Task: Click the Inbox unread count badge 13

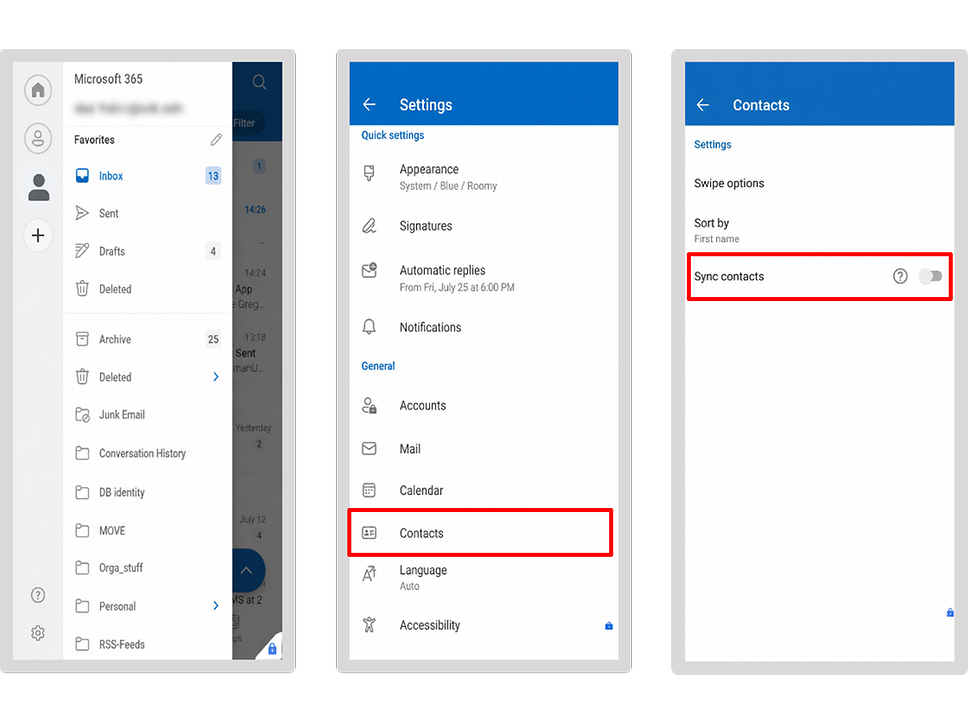Action: [x=213, y=176]
